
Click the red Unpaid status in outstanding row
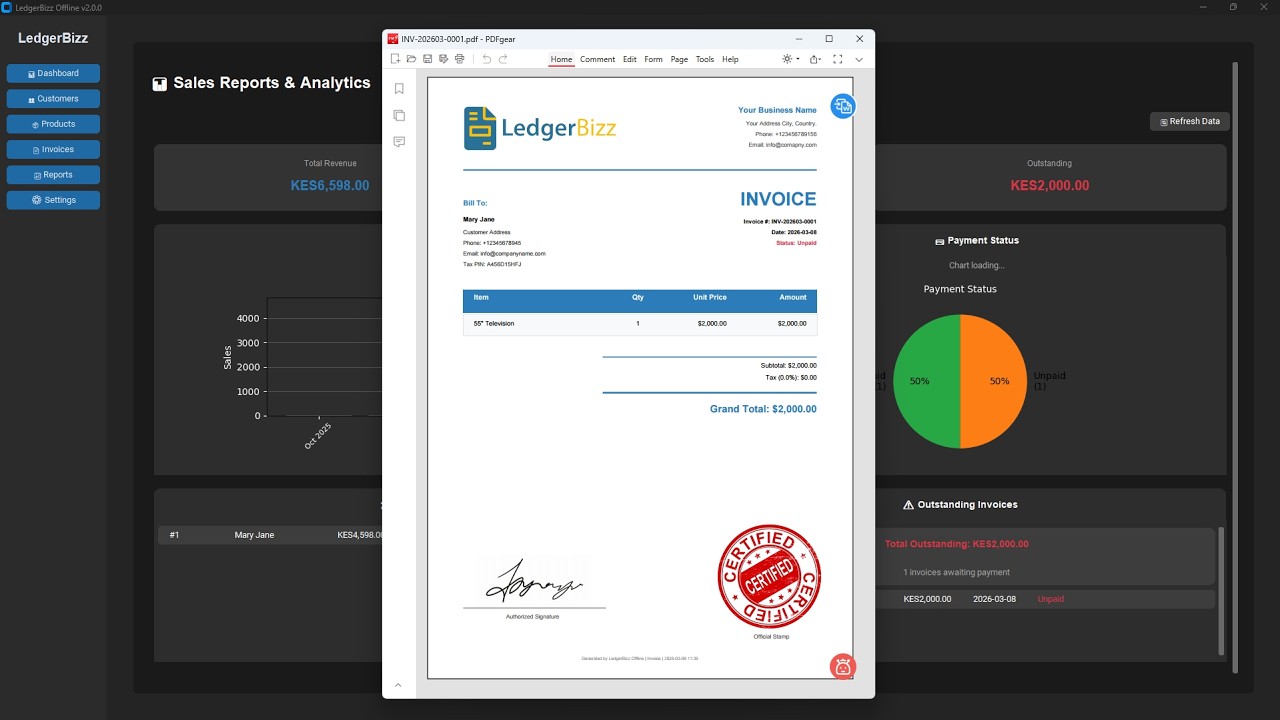point(1050,599)
